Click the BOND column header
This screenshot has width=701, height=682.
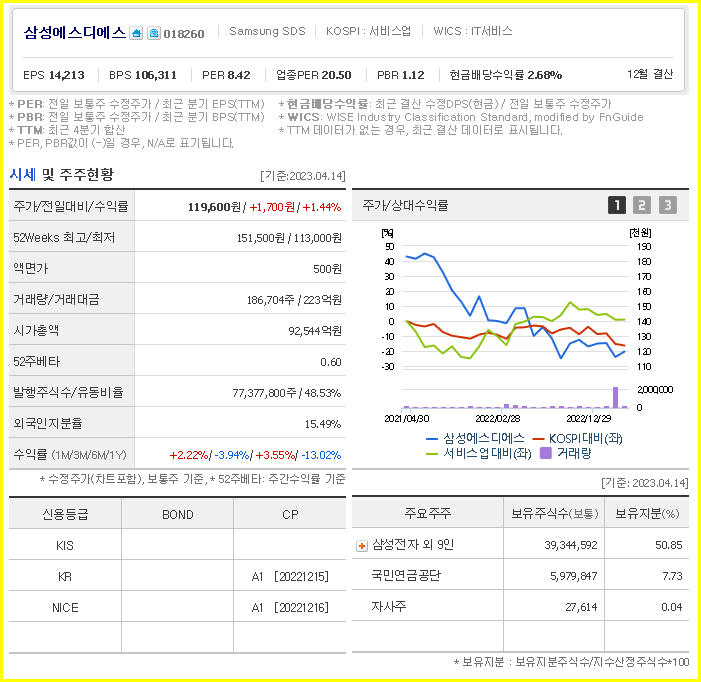pyautogui.click(x=177, y=515)
